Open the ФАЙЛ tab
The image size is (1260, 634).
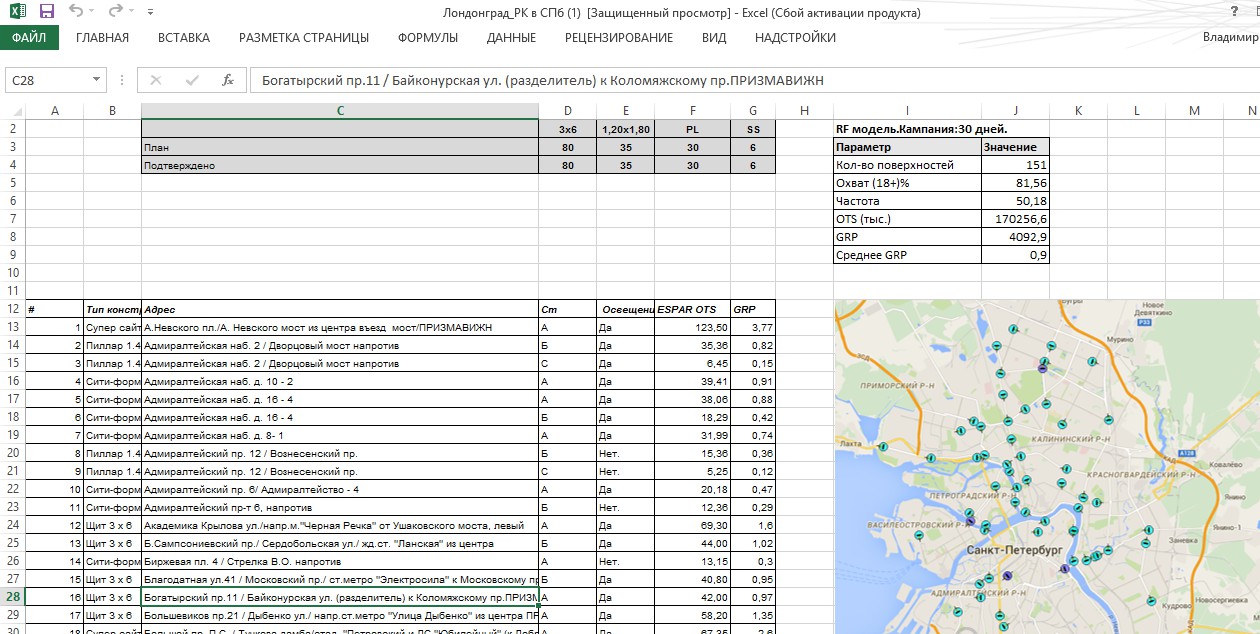[29, 38]
